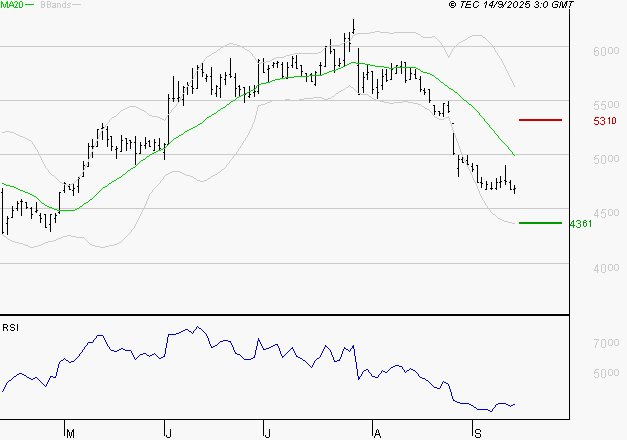Click the green 4361 support label
This screenshot has width=627, height=440.
click(579, 223)
